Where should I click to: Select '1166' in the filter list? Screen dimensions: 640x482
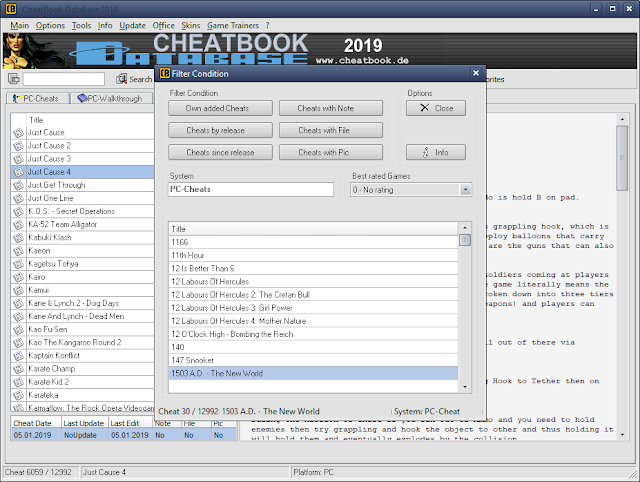click(x=313, y=242)
